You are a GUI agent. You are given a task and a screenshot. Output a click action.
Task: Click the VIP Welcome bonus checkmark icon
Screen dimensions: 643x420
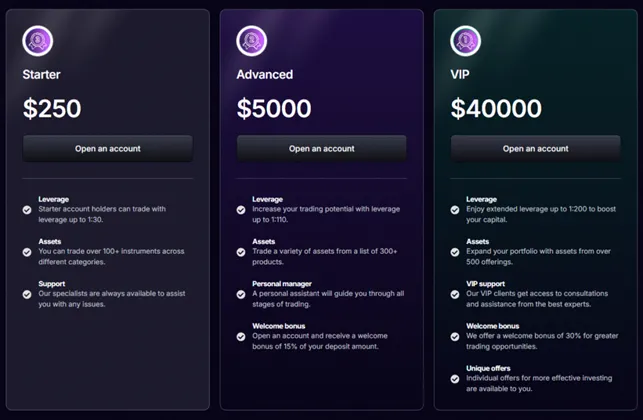tap(455, 337)
